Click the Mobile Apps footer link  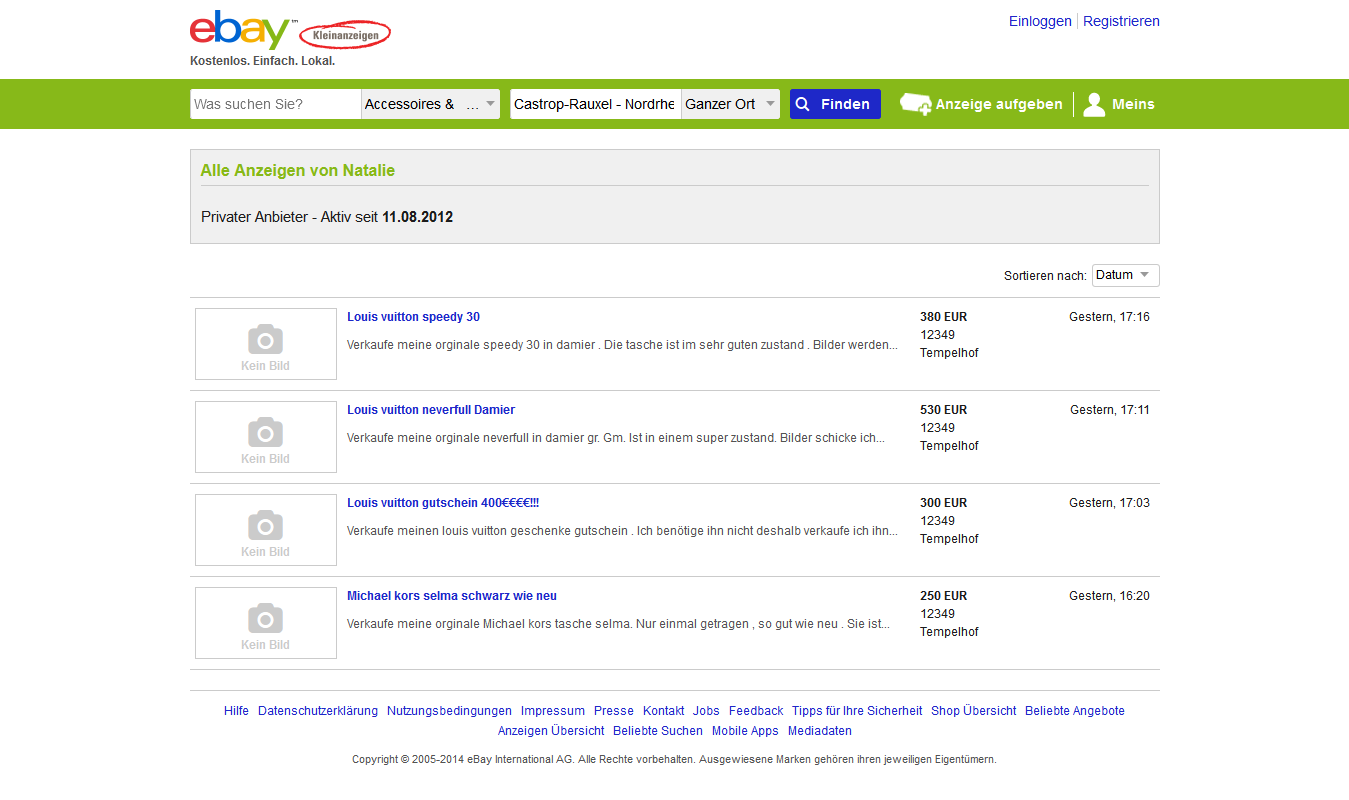tap(745, 731)
